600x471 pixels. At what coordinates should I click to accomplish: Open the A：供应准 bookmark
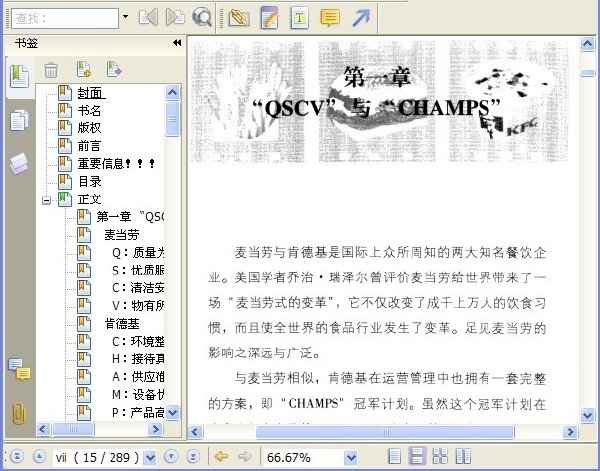[x=138, y=377]
